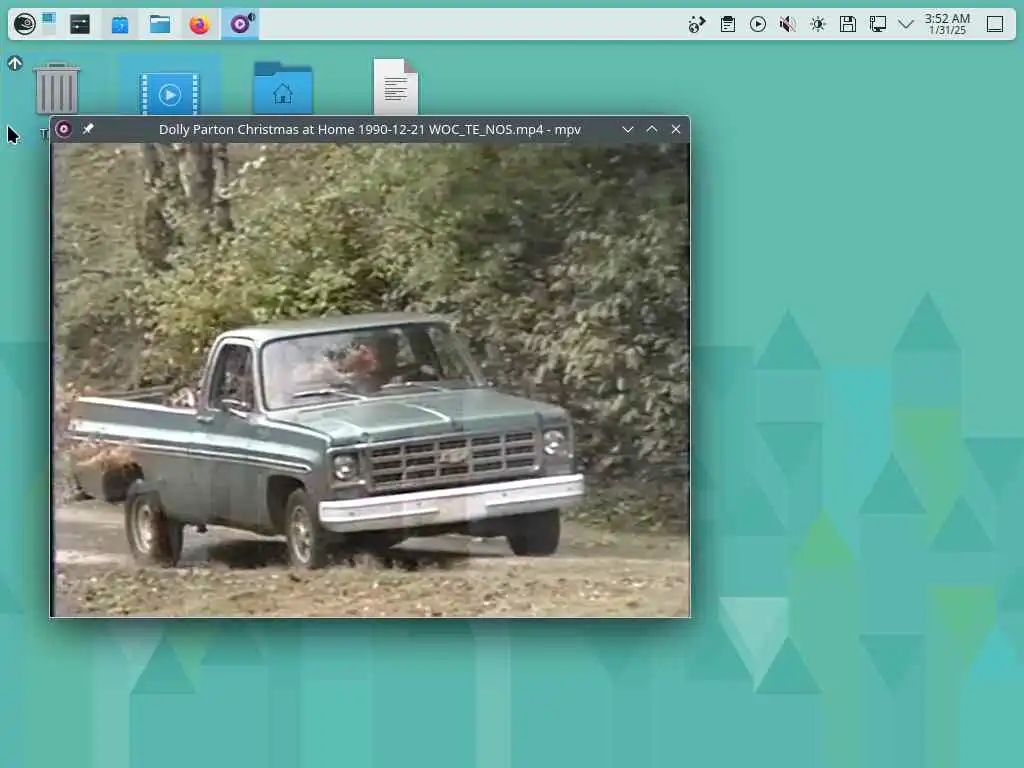The image size is (1024, 768).
Task: Open the floppy disk devices tray icon
Action: click(x=848, y=25)
